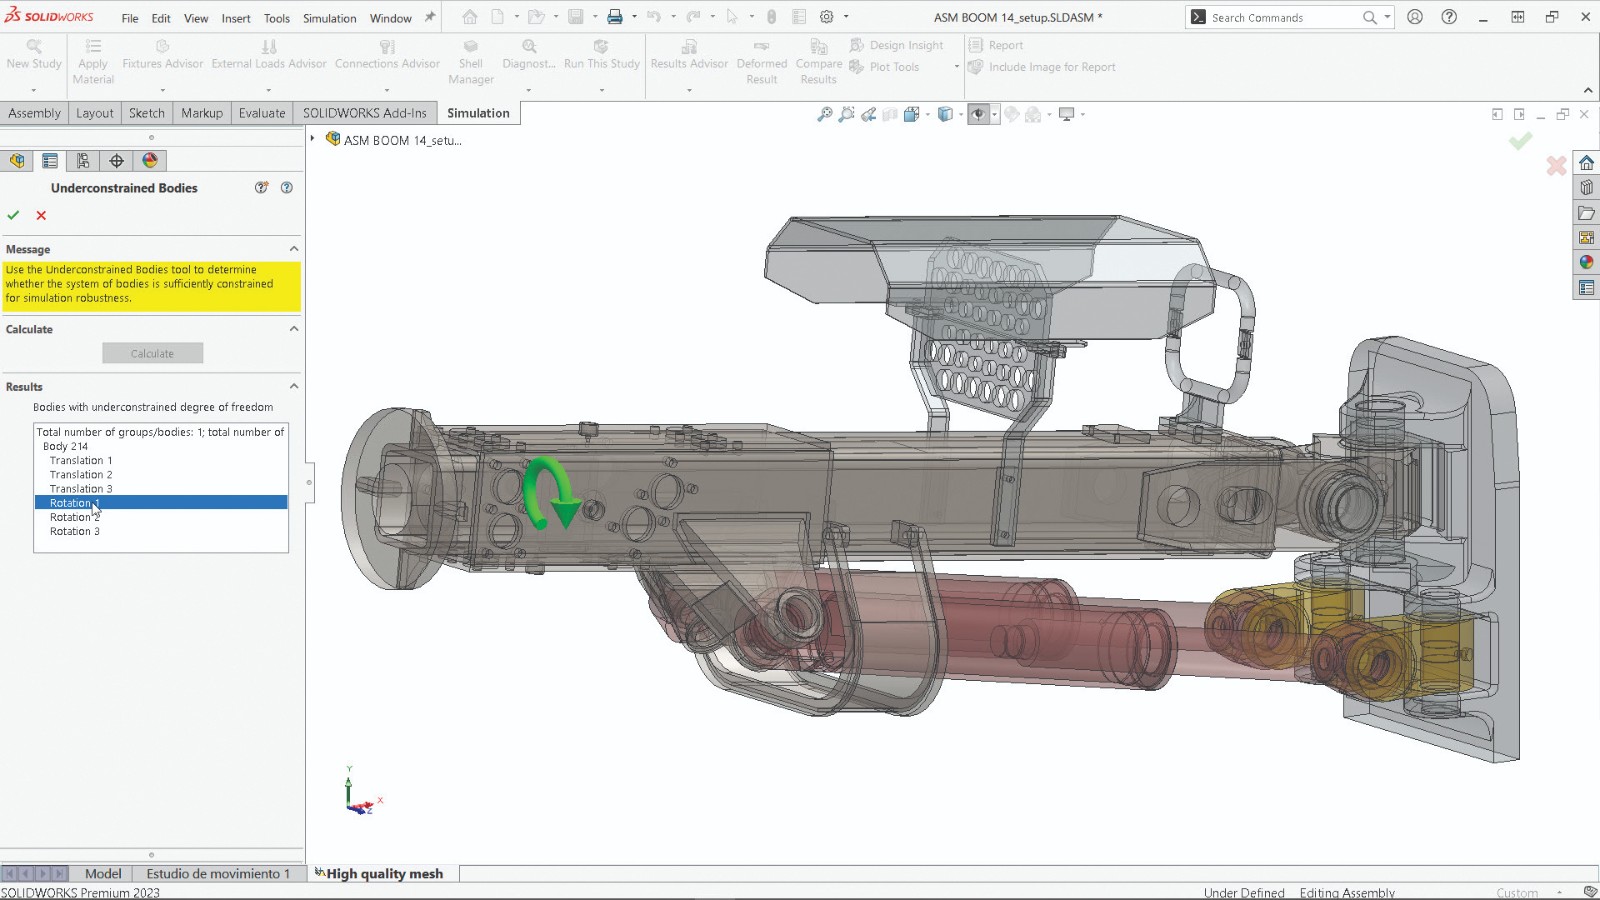Switch to the Evaluate tab
Image resolution: width=1600 pixels, height=900 pixels.
[x=262, y=113]
